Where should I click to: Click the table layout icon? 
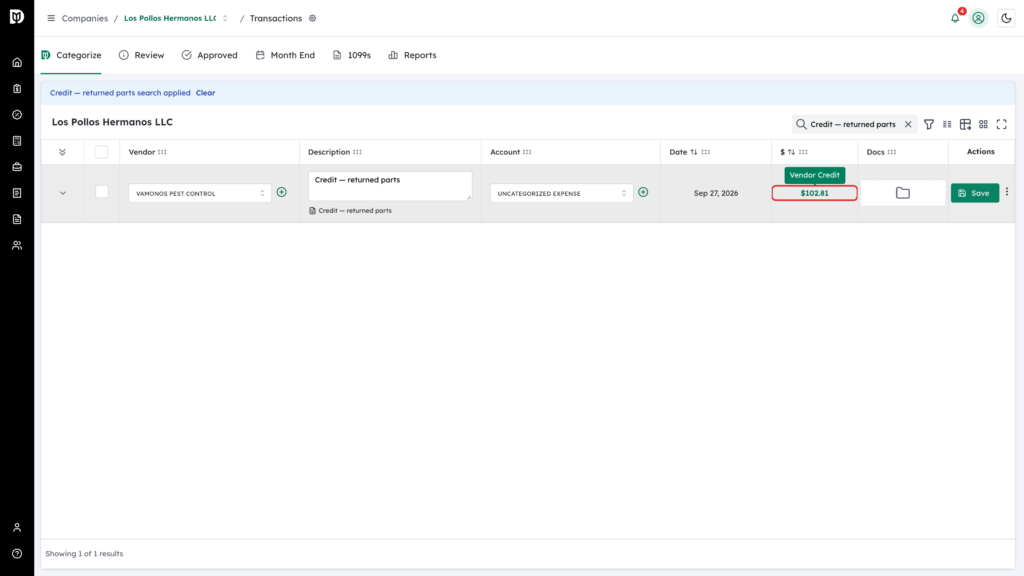965,124
